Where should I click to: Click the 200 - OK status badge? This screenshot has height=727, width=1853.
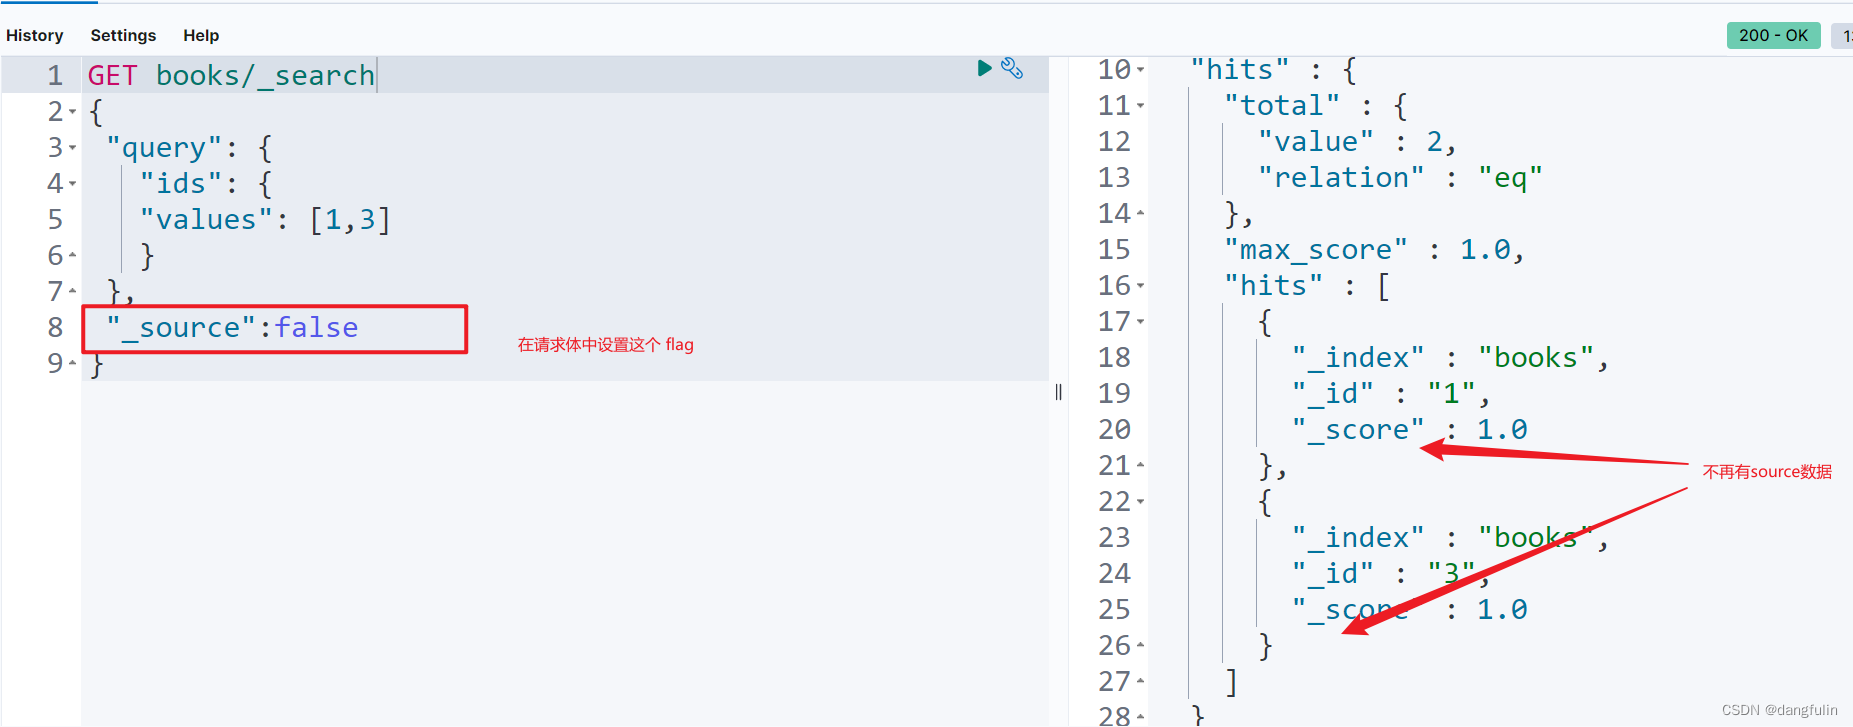(1773, 35)
